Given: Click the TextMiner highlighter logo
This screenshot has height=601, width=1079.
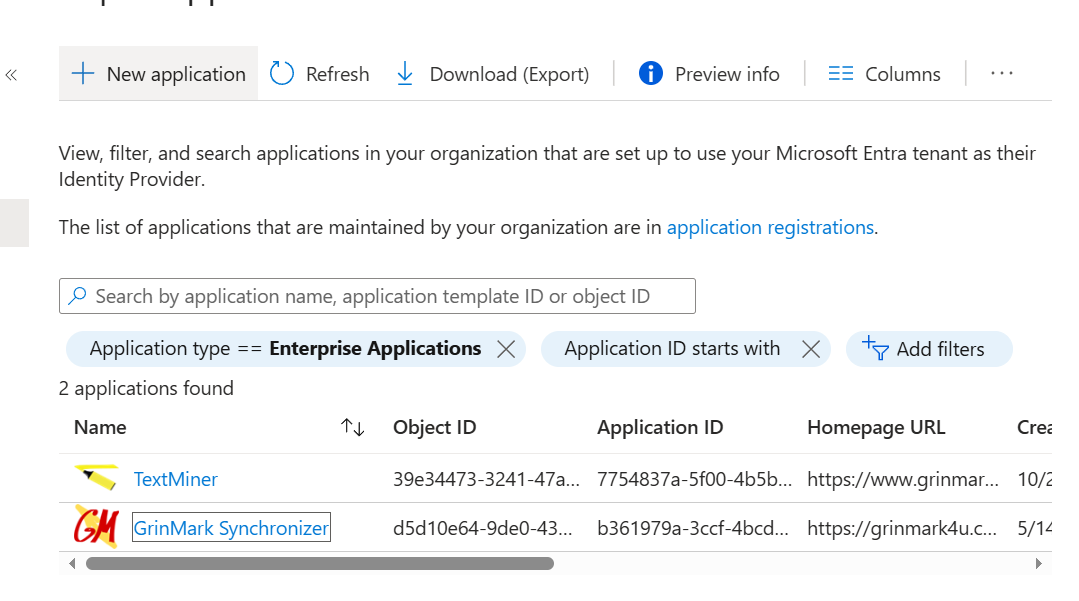Looking at the screenshot, I should (x=96, y=478).
